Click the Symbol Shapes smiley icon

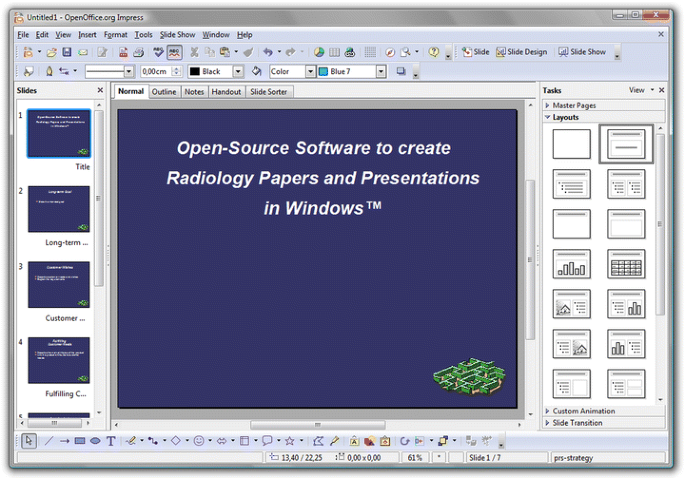[x=199, y=441]
